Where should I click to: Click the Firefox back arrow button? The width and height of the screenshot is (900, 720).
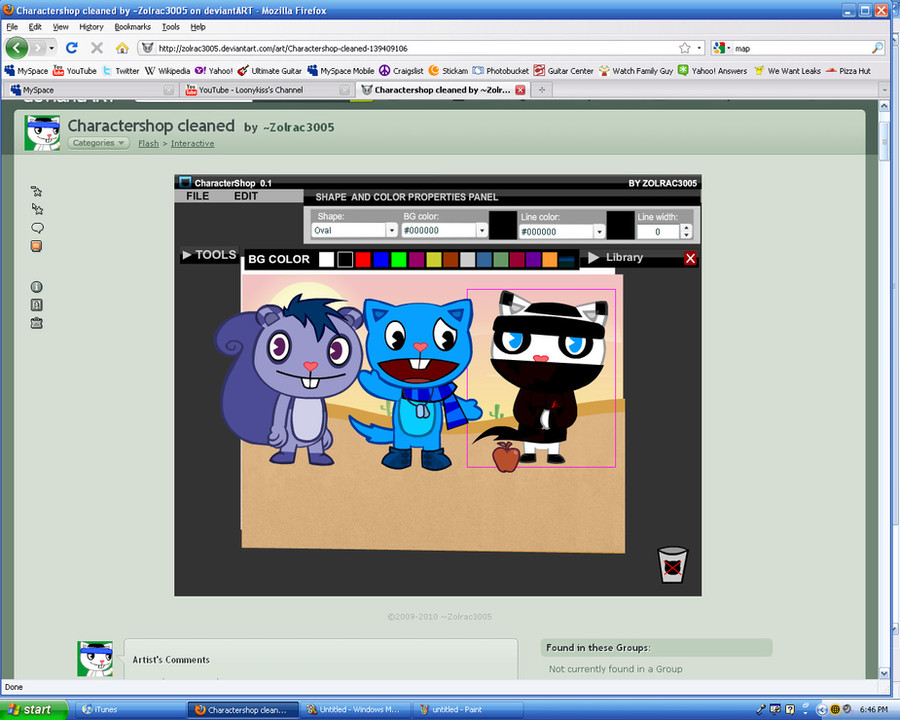click(17, 48)
